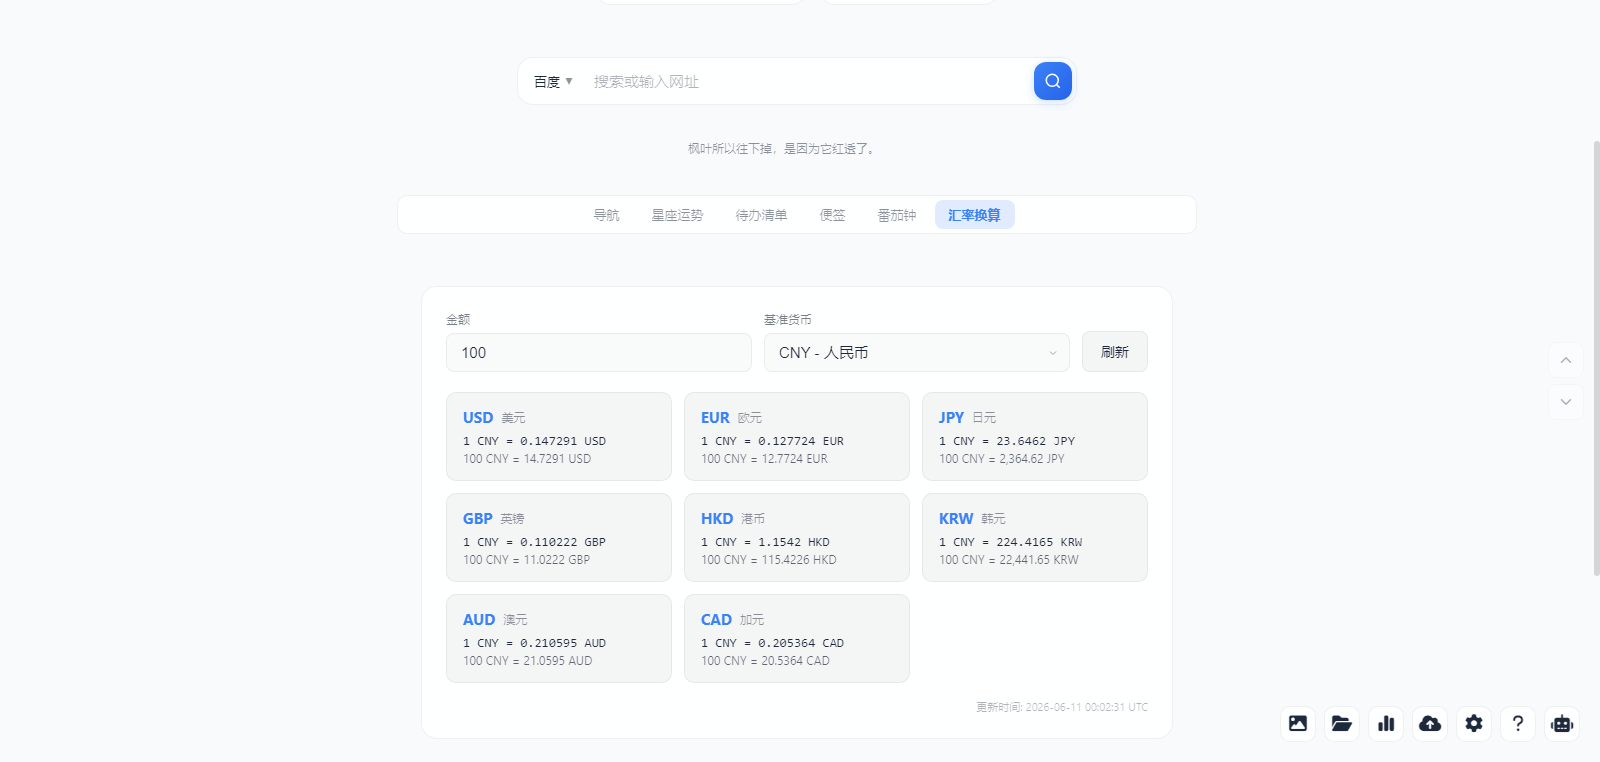Click the text 100 CNY = 20.5364 CAD
This screenshot has width=1600, height=762.
click(765, 661)
